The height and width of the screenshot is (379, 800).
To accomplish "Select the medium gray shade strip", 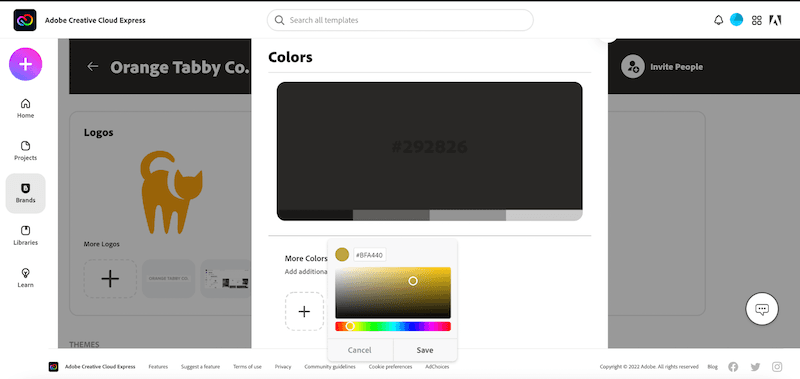I will [x=468, y=215].
